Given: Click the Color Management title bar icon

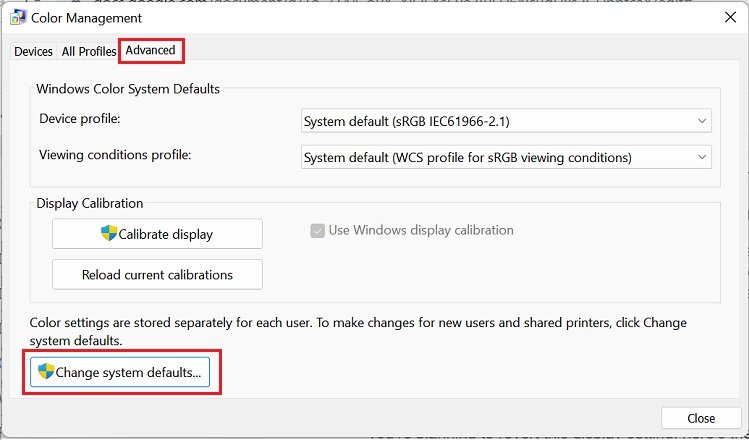Looking at the screenshot, I should click(18, 17).
